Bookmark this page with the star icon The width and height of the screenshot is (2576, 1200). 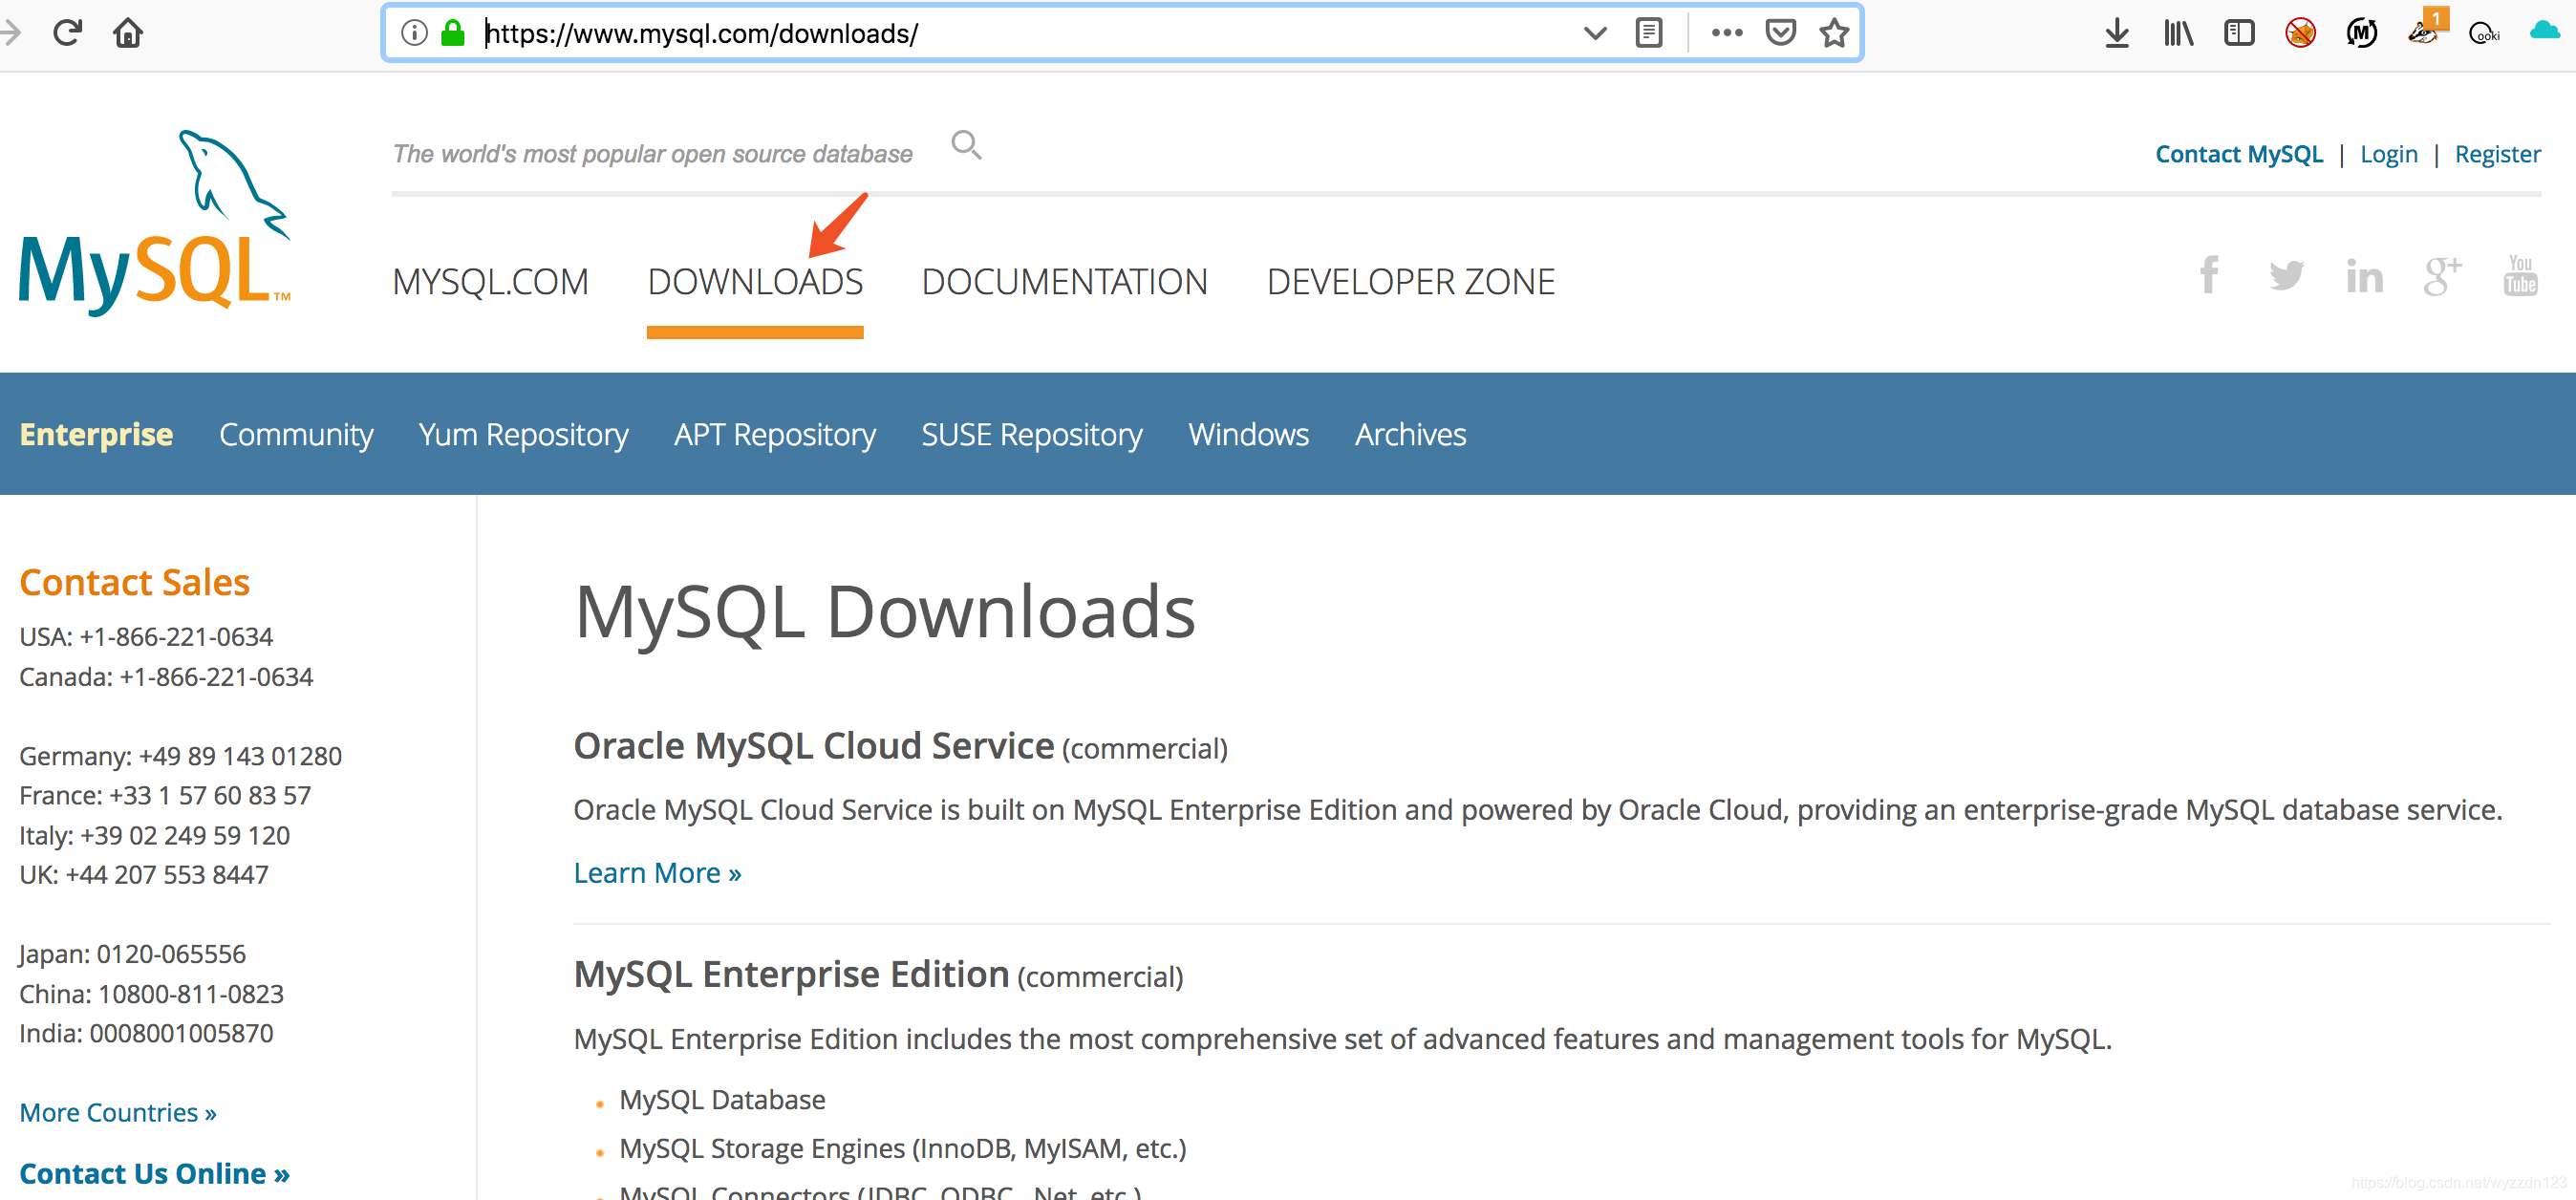coord(1834,33)
